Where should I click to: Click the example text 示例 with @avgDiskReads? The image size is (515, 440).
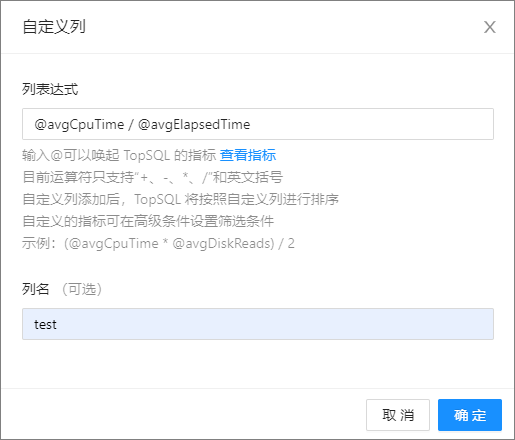click(x=158, y=243)
